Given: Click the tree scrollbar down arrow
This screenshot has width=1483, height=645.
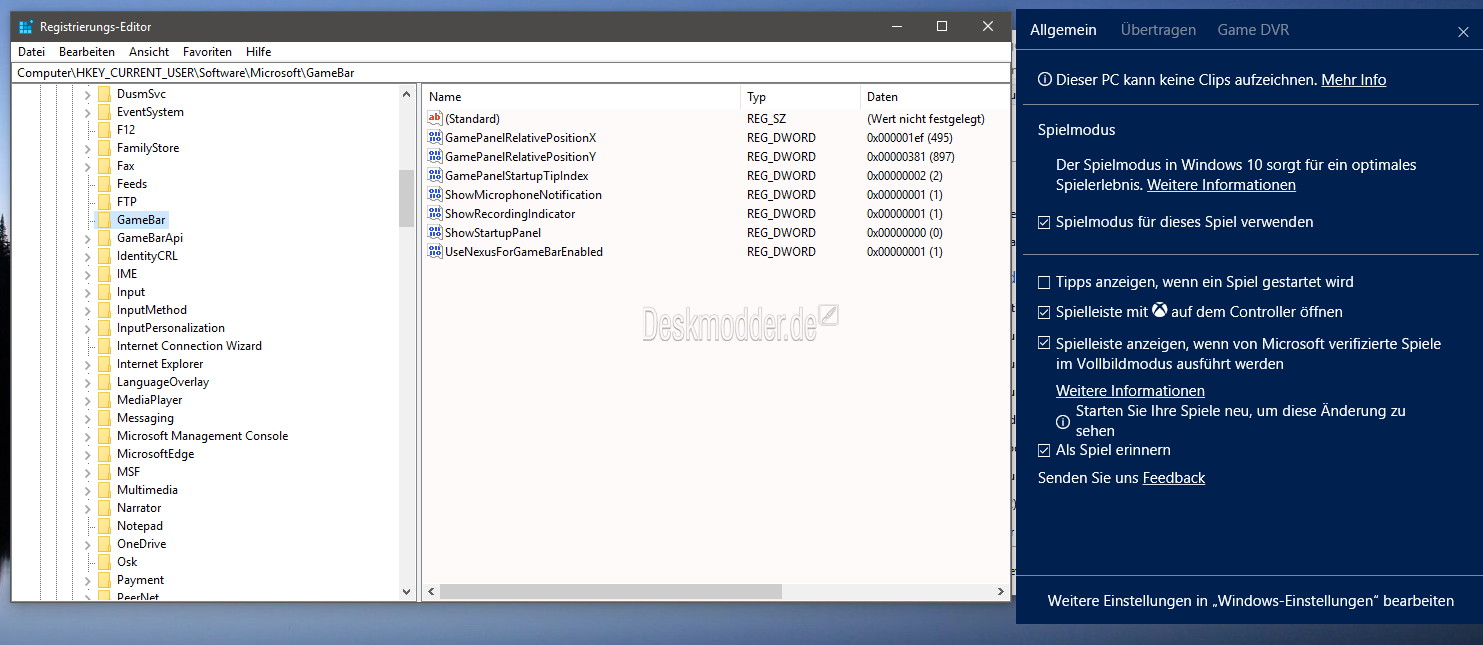Looking at the screenshot, I should pyautogui.click(x=406, y=592).
